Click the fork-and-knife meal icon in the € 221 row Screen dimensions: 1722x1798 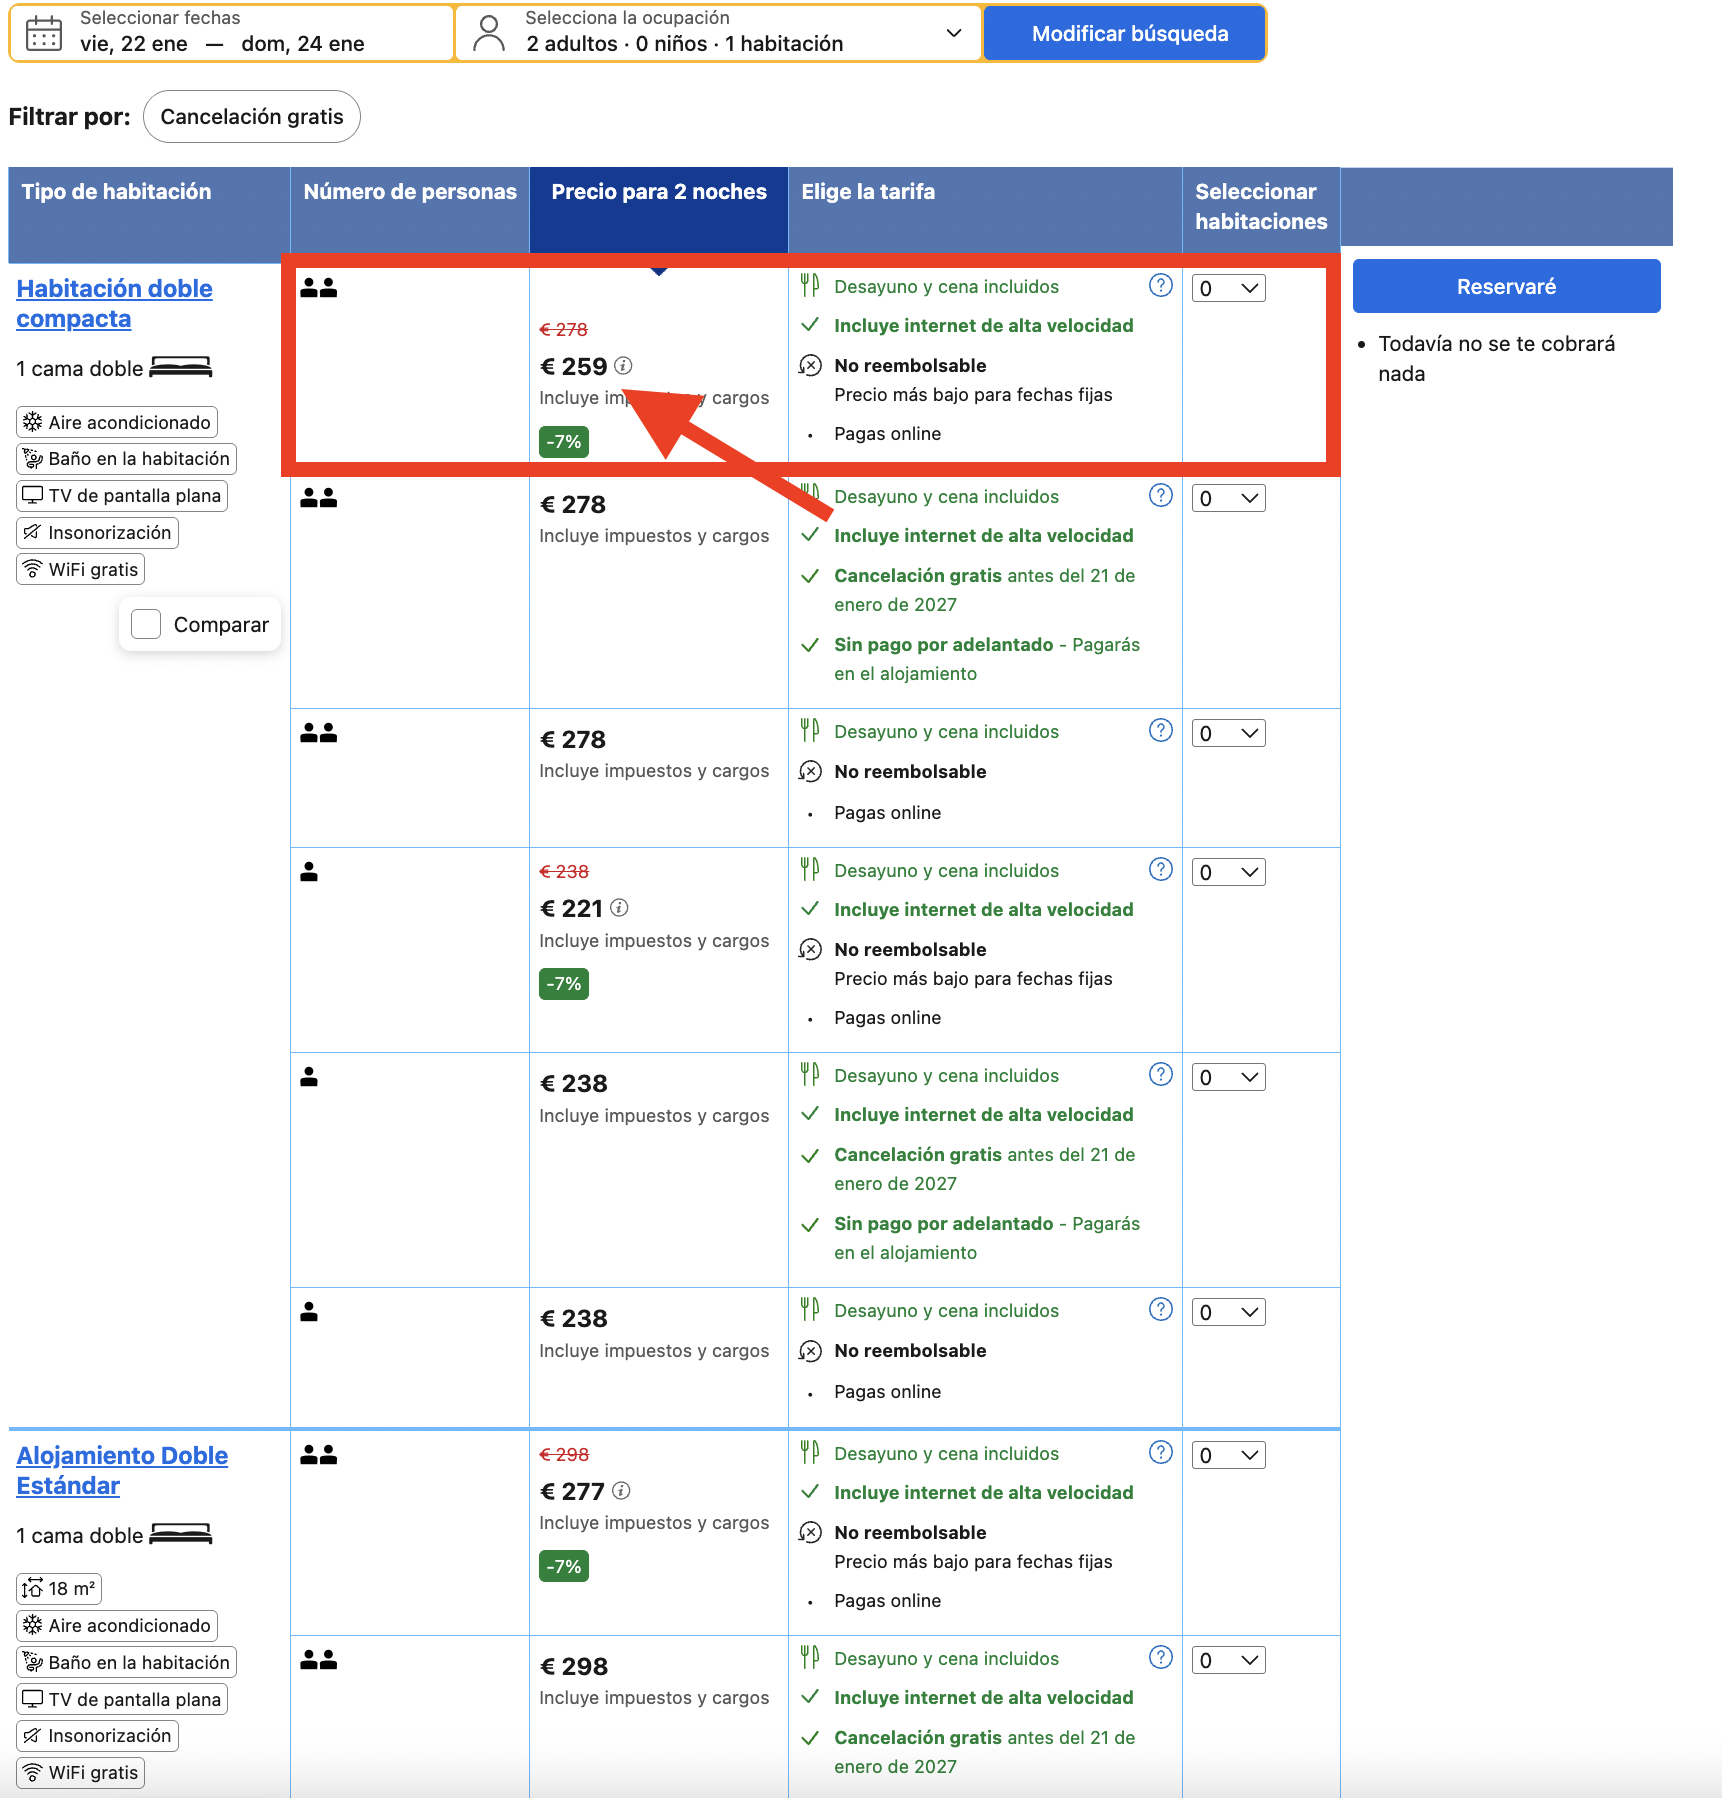810,870
